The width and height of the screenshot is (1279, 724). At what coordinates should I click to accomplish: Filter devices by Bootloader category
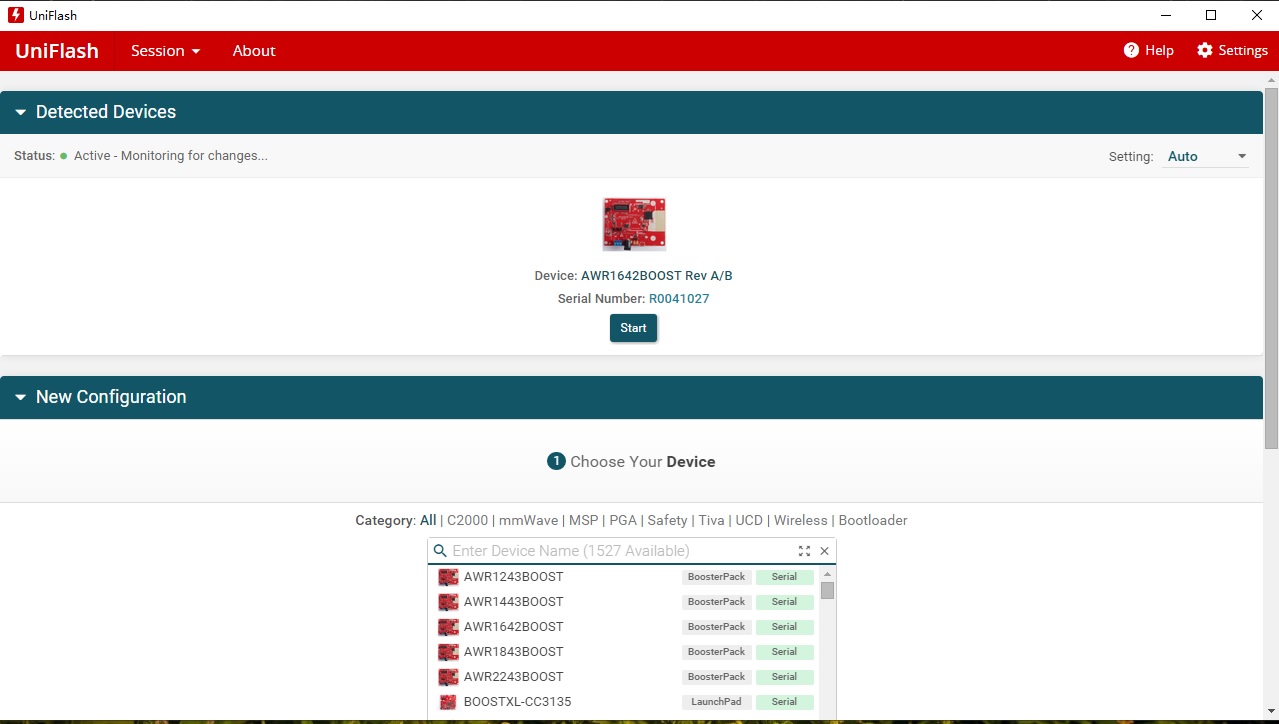click(x=873, y=520)
